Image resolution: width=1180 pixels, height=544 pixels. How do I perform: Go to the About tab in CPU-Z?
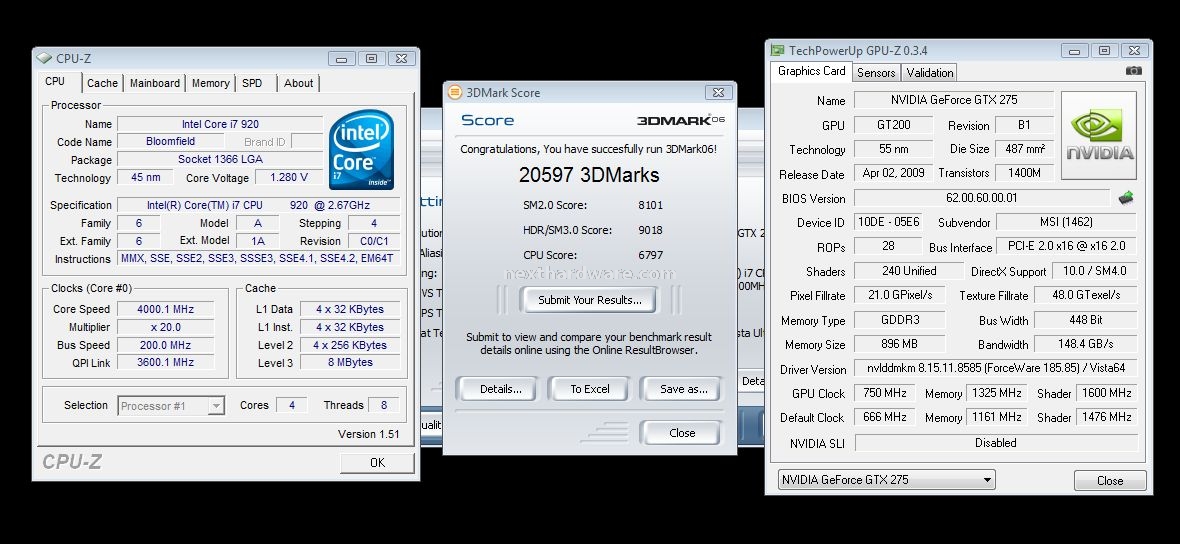(299, 83)
